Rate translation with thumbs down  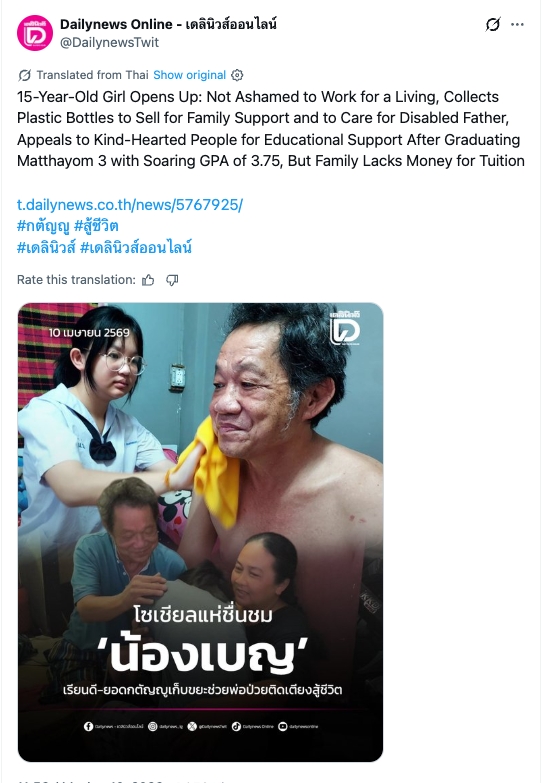pos(172,280)
